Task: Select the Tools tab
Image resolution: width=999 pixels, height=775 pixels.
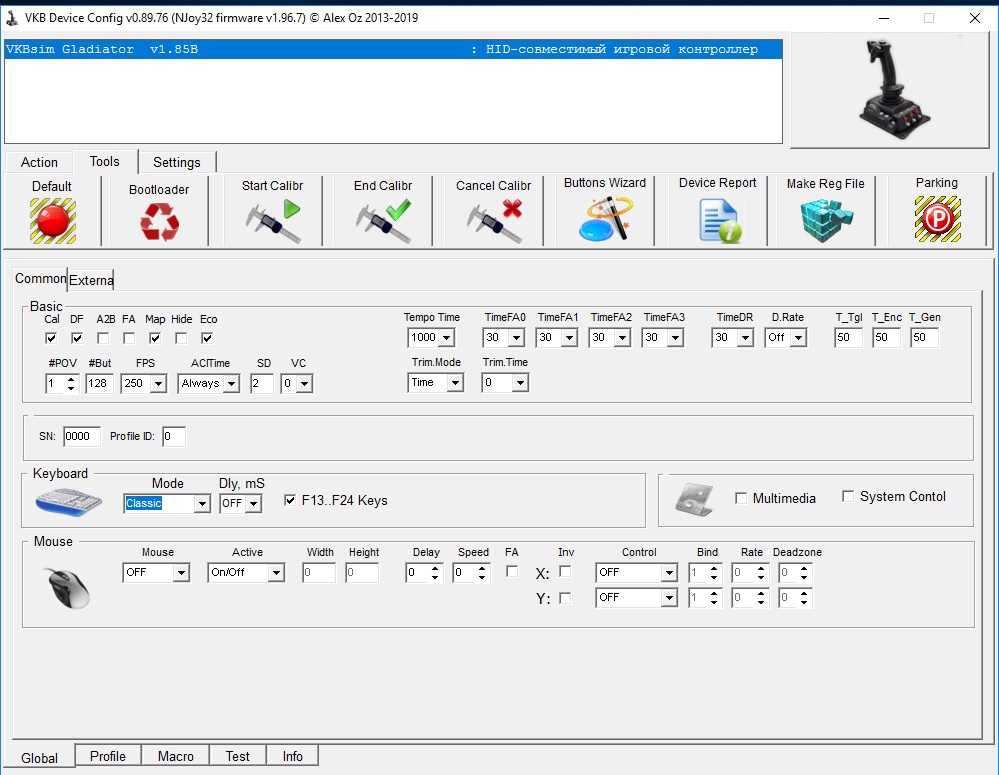Action: coord(104,161)
